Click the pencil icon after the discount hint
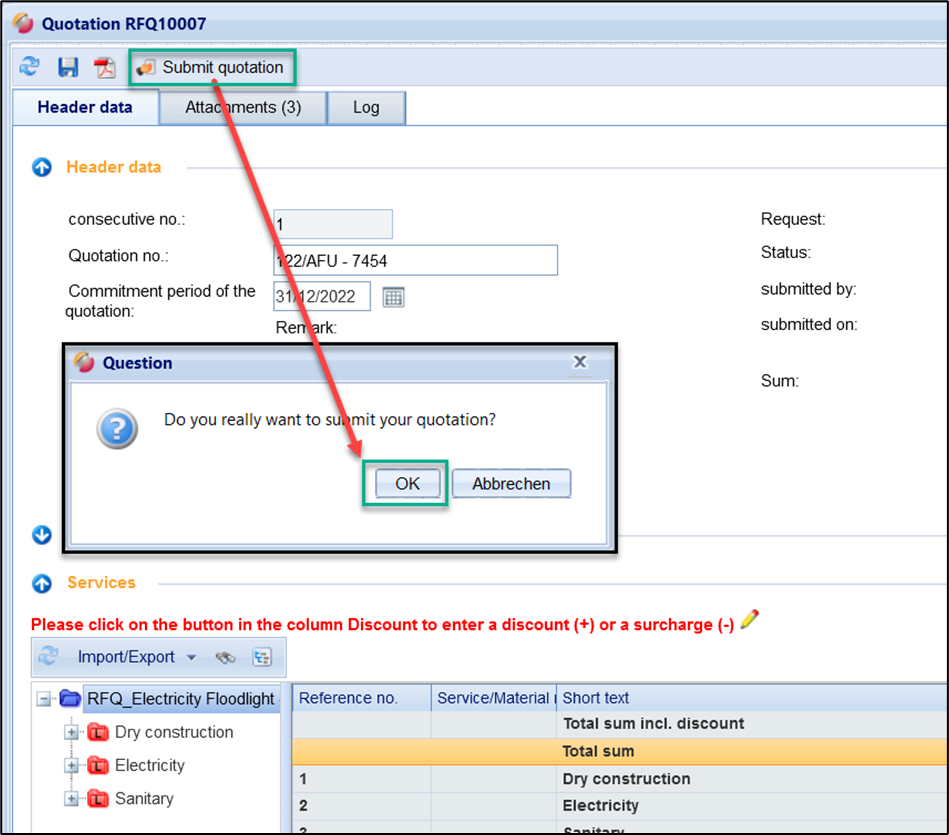Image resolution: width=949 pixels, height=835 pixels. [x=749, y=621]
